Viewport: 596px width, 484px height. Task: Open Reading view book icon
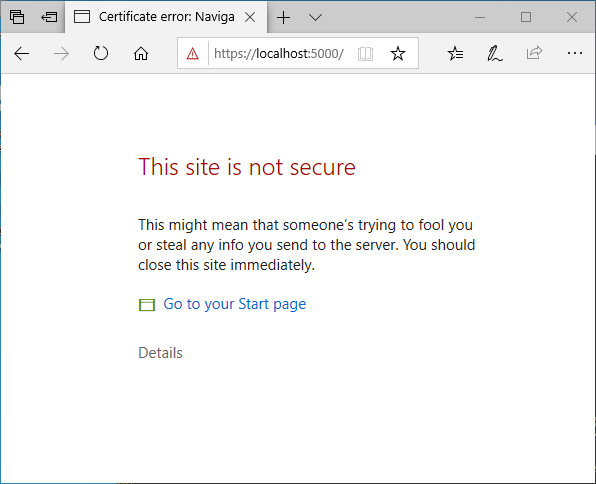pos(365,54)
